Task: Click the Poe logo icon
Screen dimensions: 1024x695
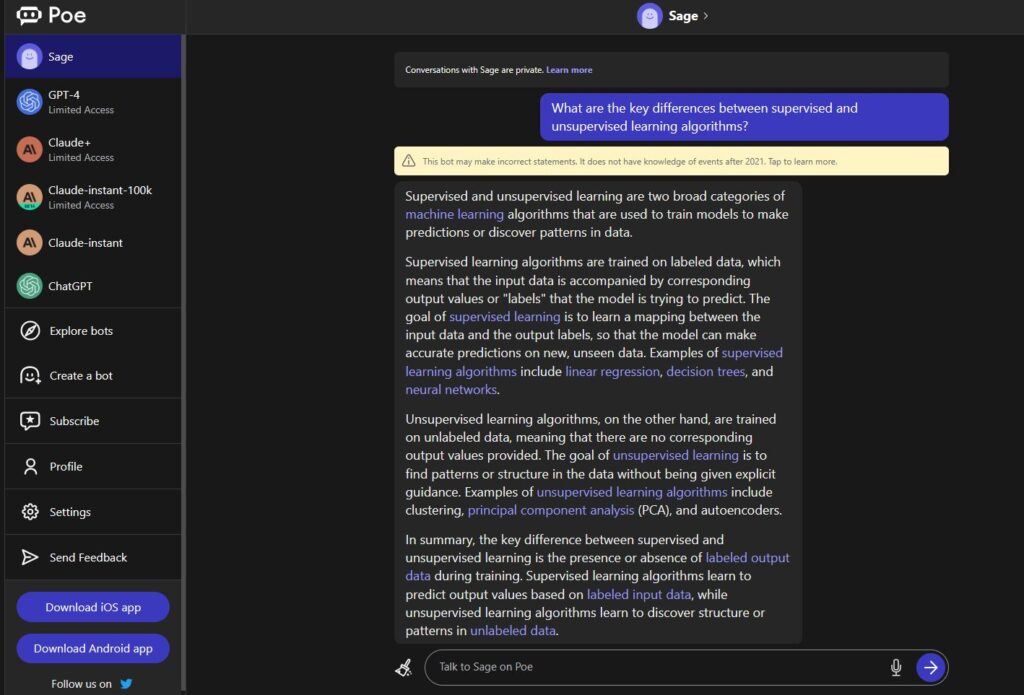Action: pos(29,16)
